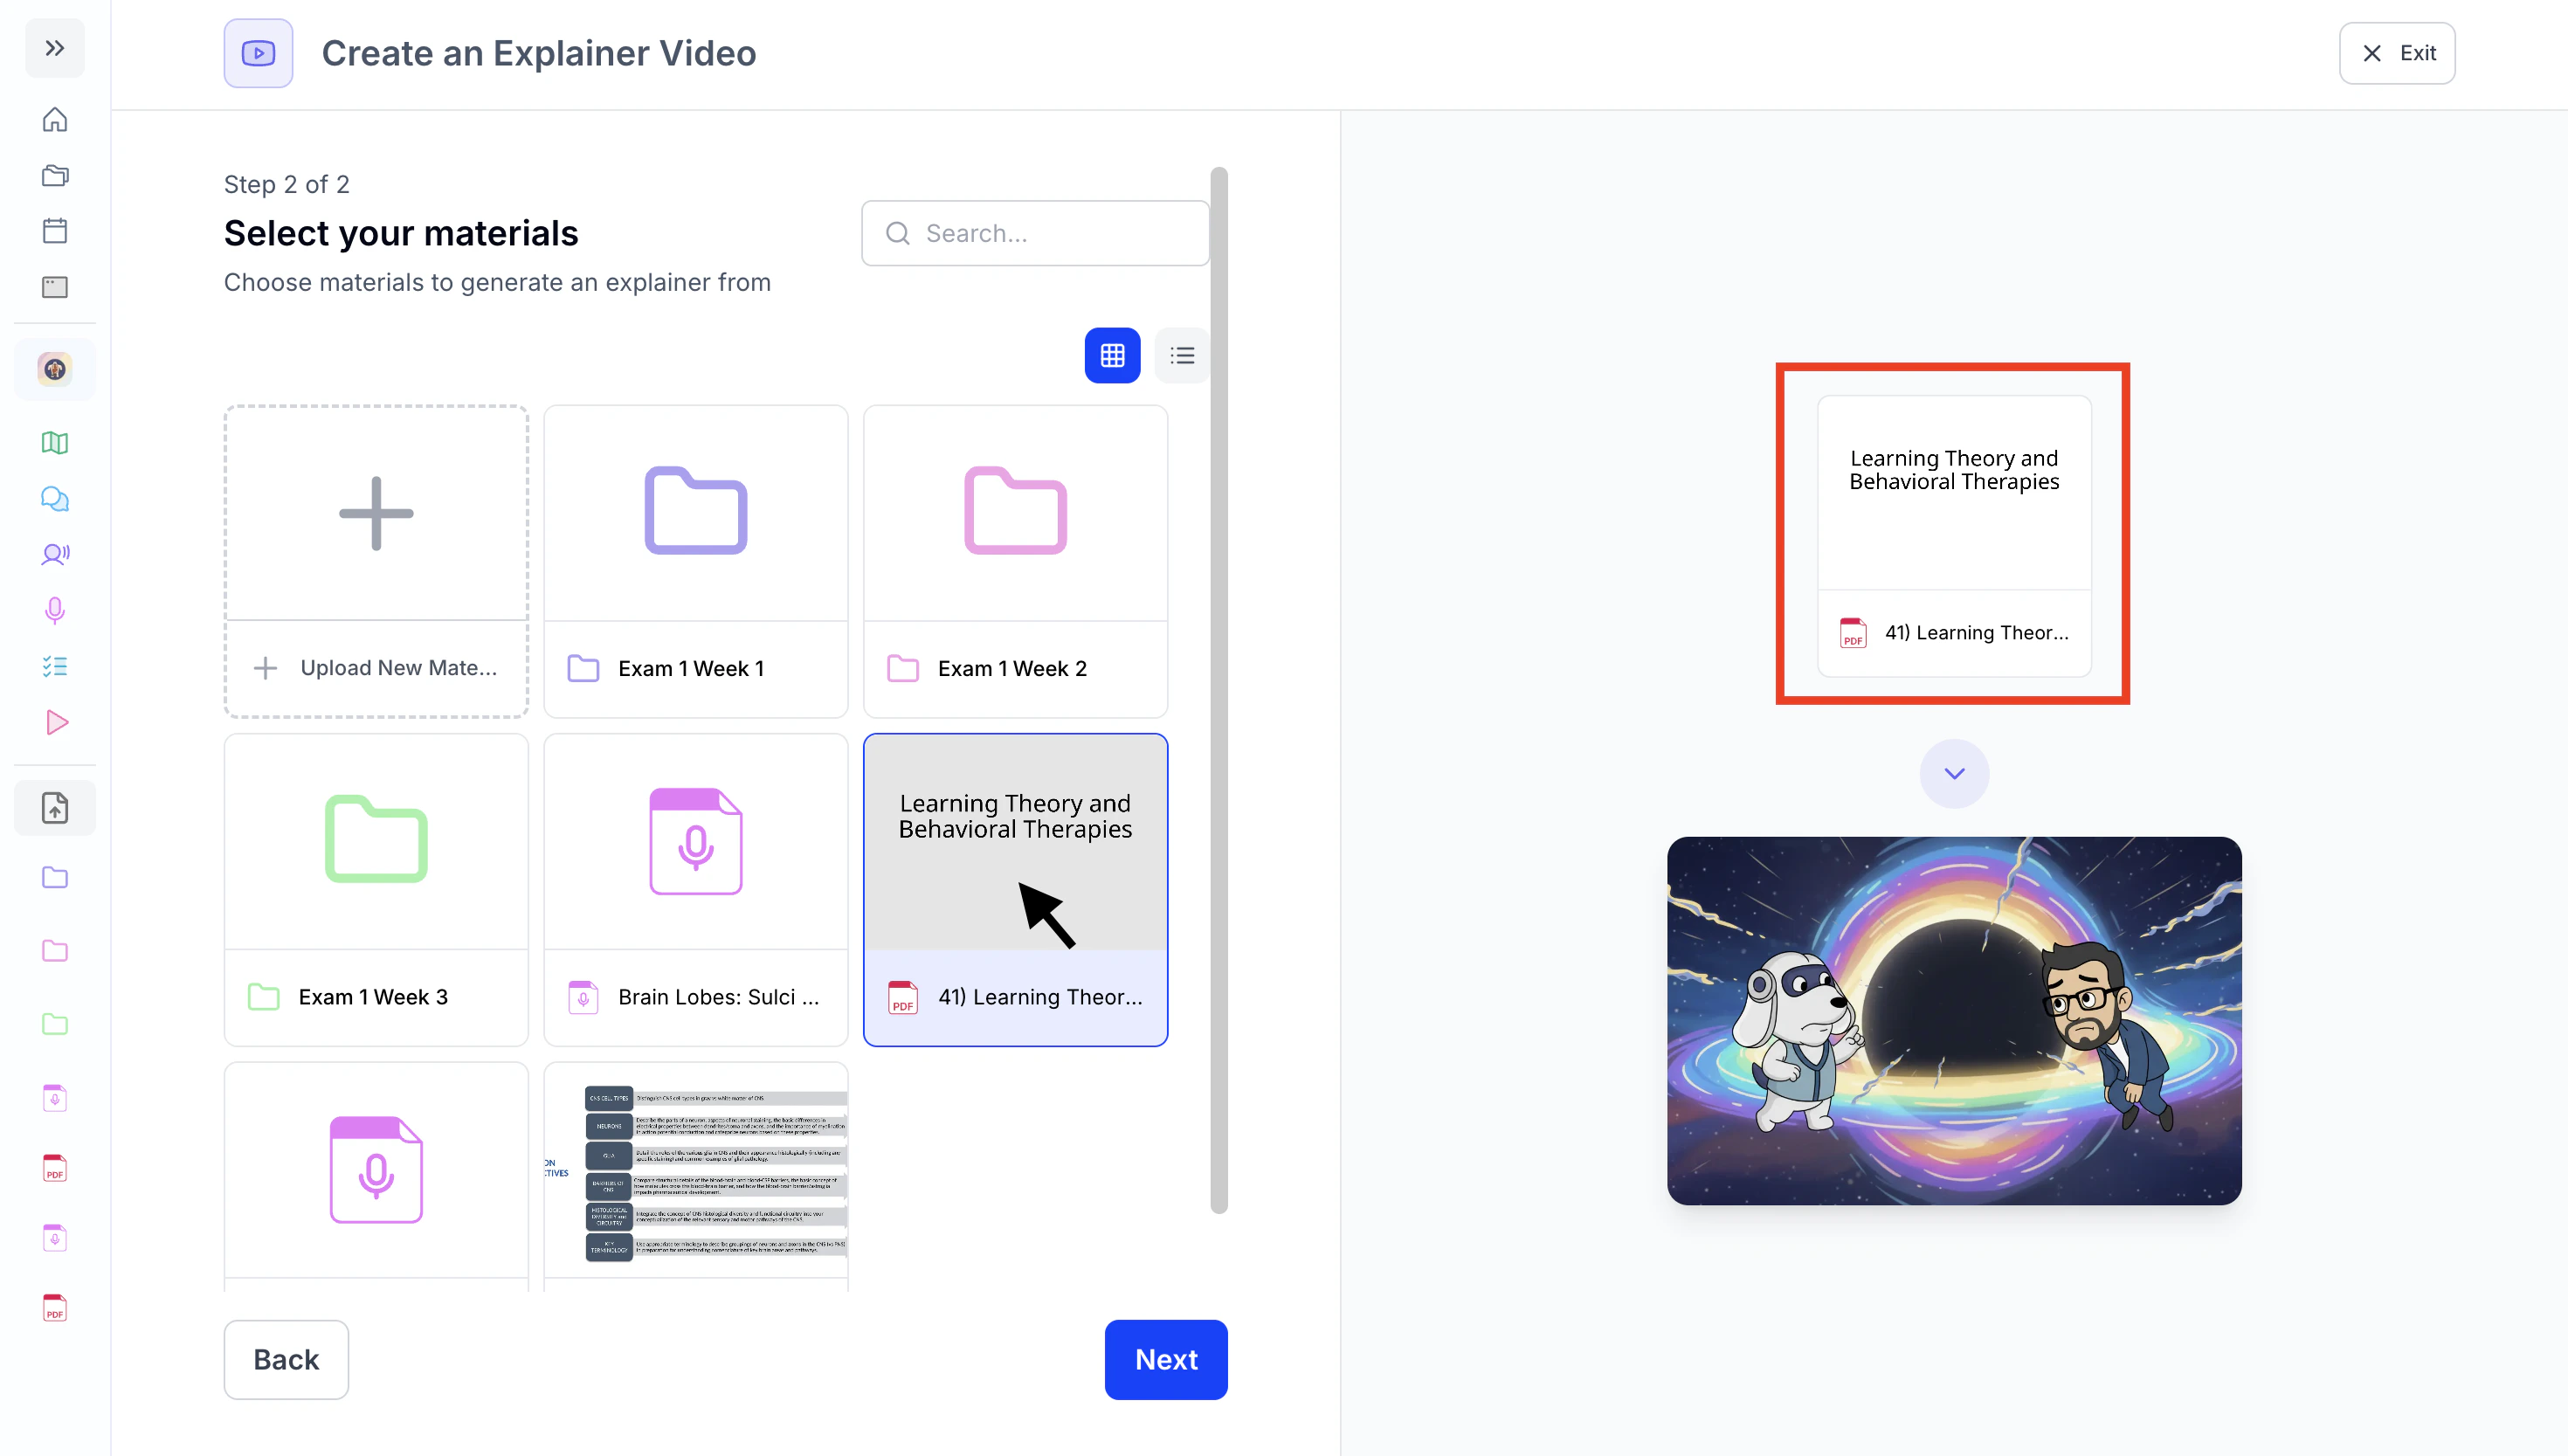Switch to list view
This screenshot has width=2568, height=1456.
coord(1182,355)
